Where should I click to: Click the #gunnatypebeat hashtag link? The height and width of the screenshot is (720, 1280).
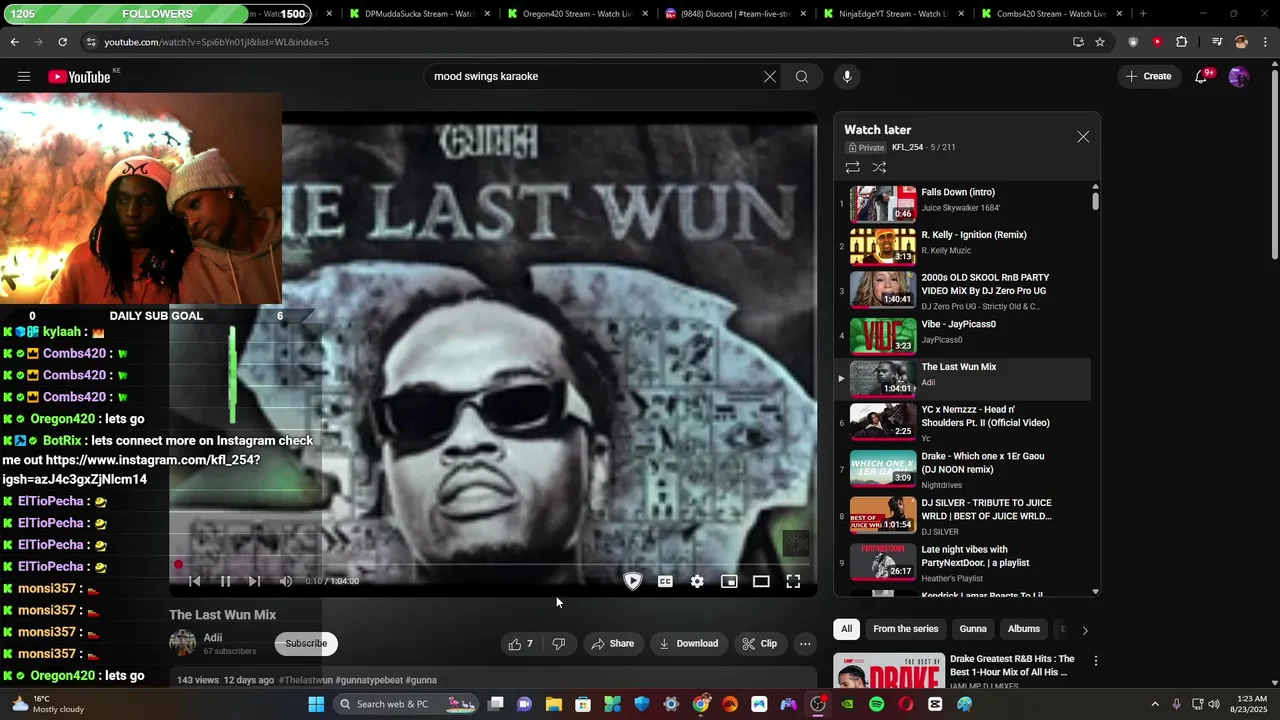click(369, 680)
